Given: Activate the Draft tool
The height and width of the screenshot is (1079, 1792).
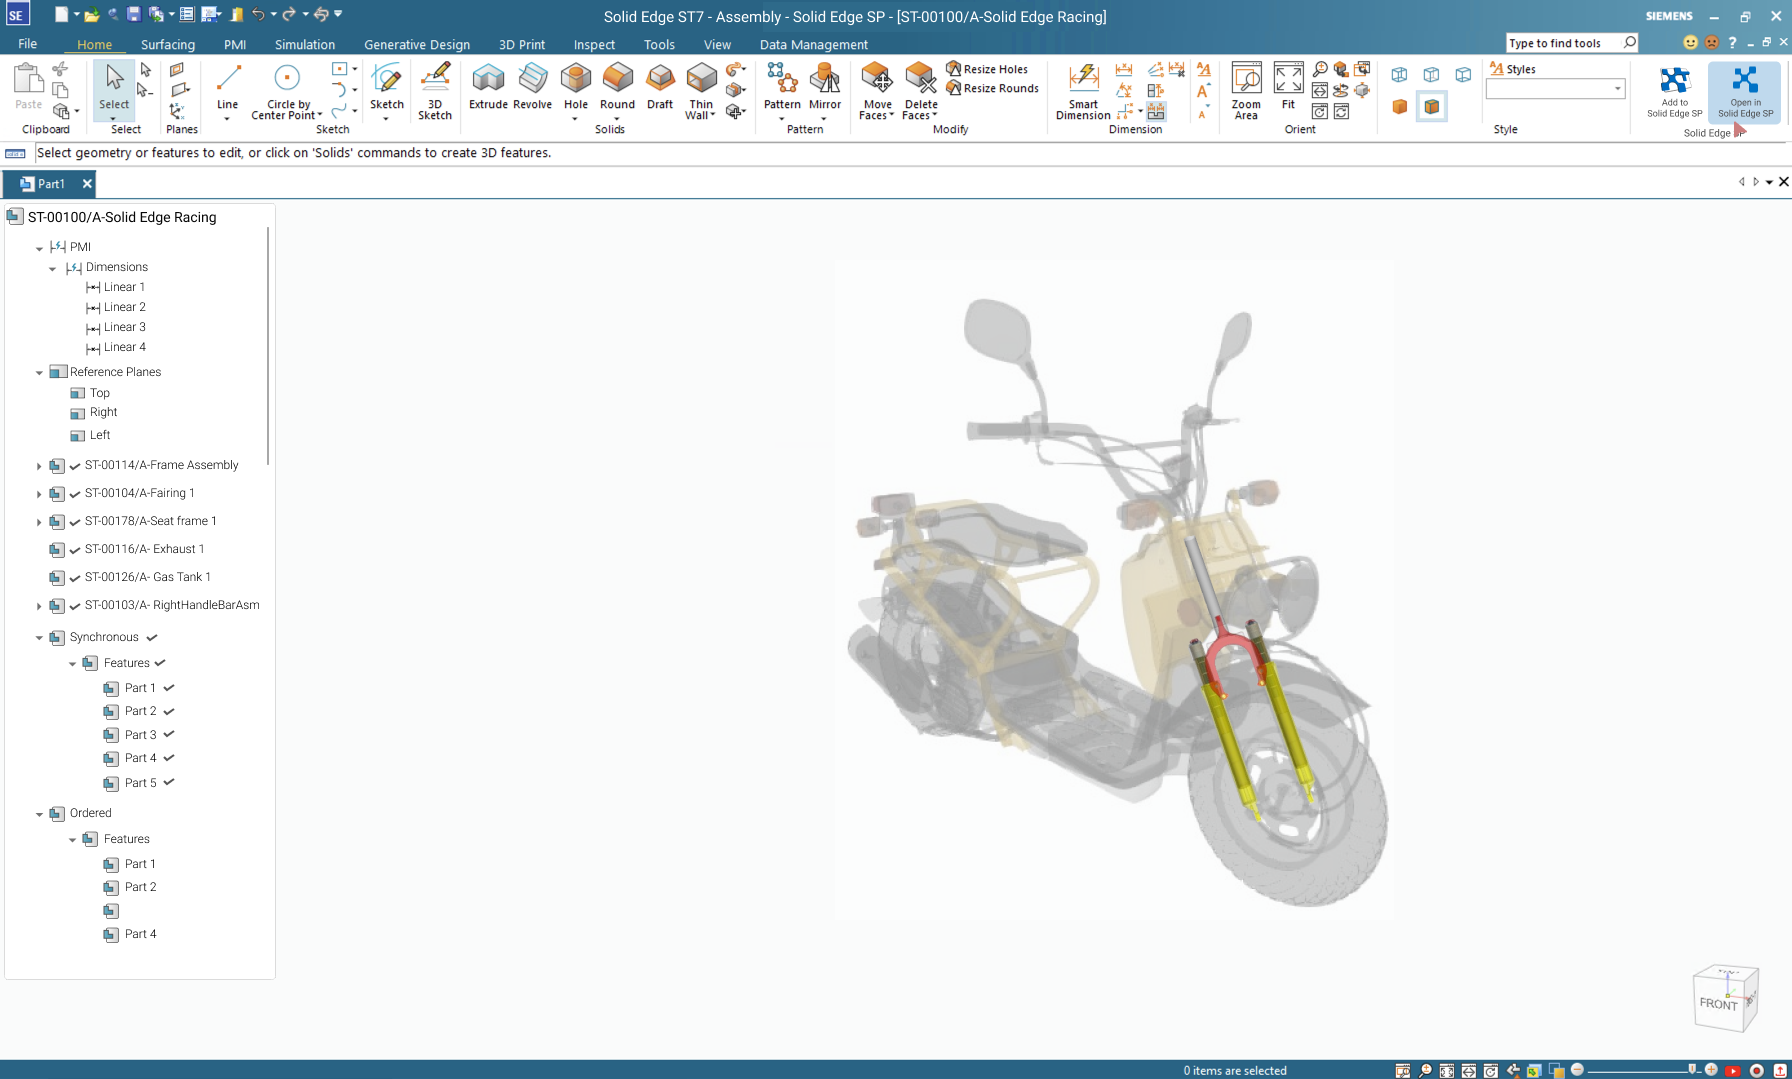Looking at the screenshot, I should point(660,86).
